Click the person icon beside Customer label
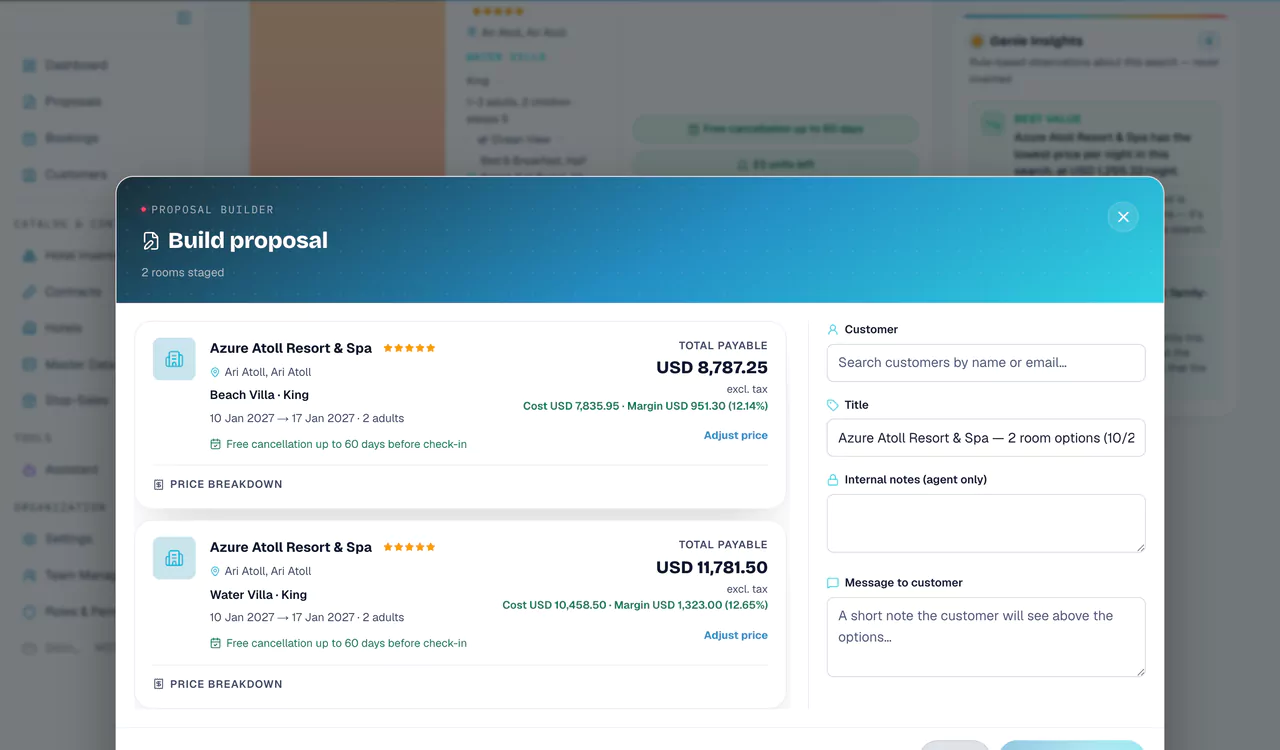The image size is (1280, 750). pos(833,329)
